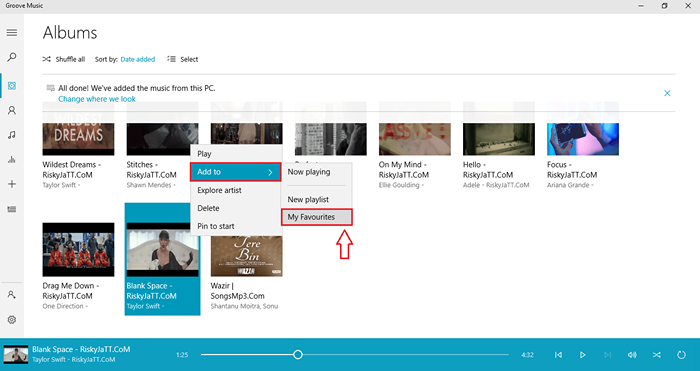Skip to next track
The image size is (700, 371).
(x=607, y=355)
